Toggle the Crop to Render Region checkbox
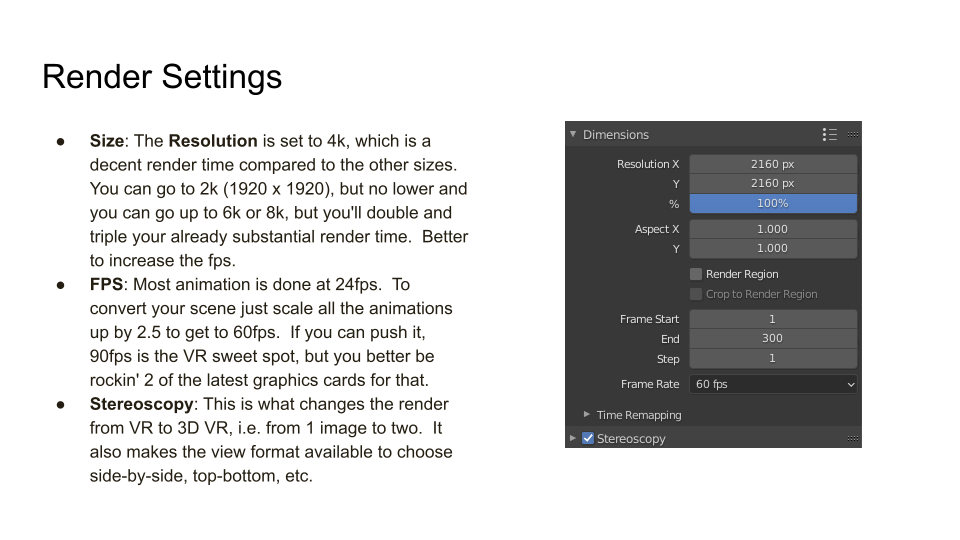Viewport: 960px width, 540px height. point(696,294)
